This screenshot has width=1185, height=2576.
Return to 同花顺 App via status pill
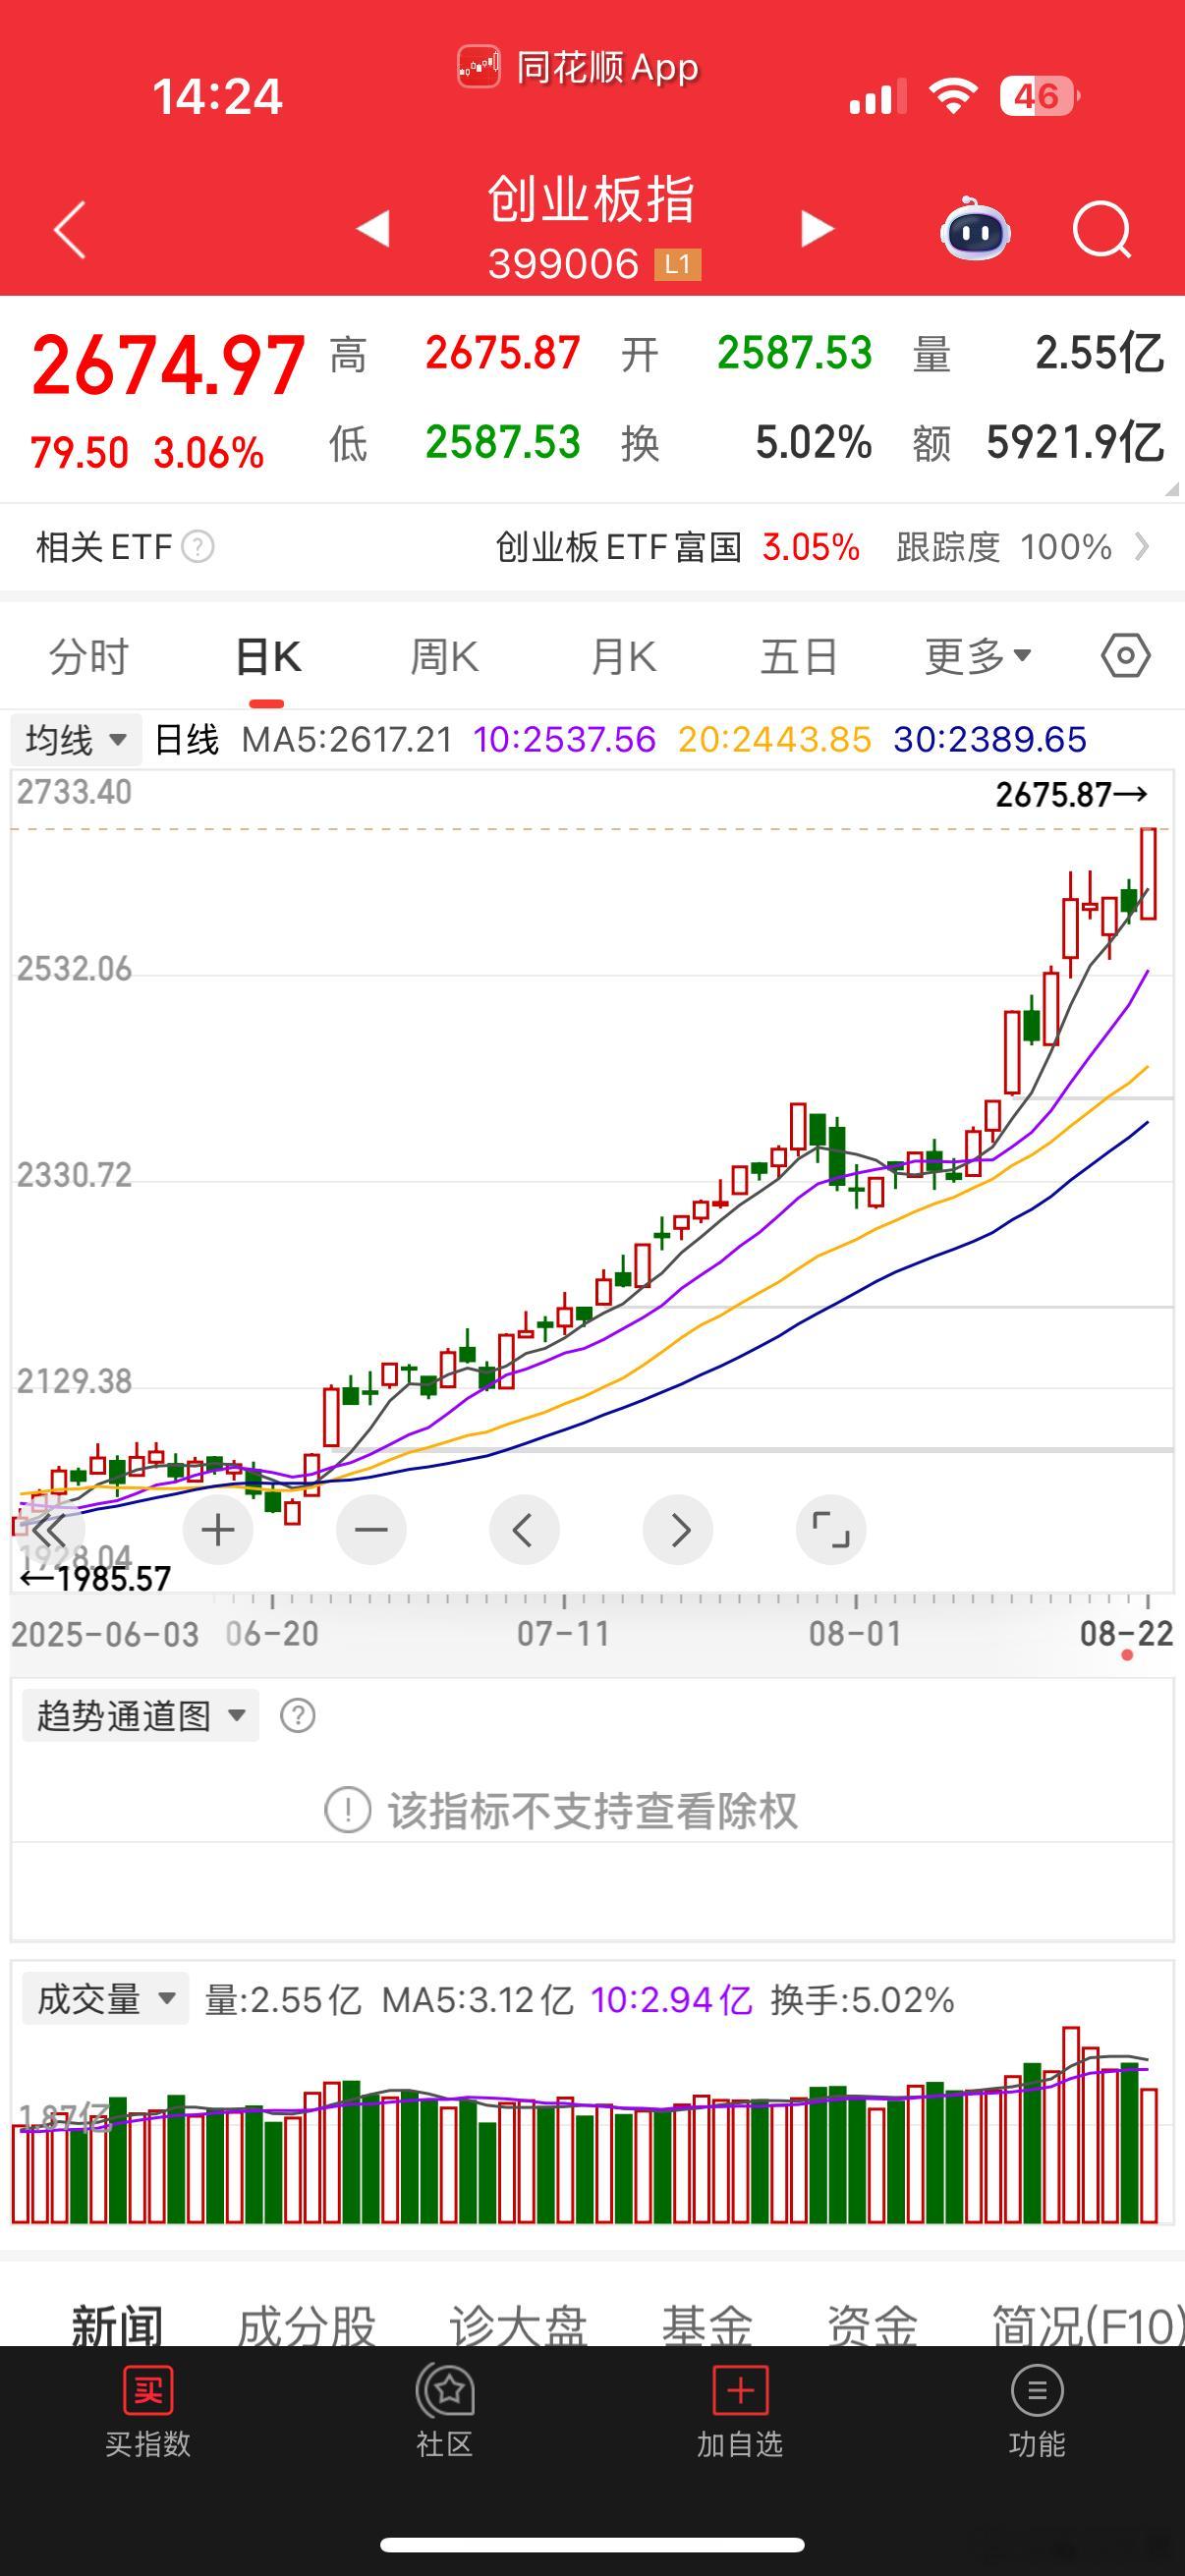click(x=578, y=68)
